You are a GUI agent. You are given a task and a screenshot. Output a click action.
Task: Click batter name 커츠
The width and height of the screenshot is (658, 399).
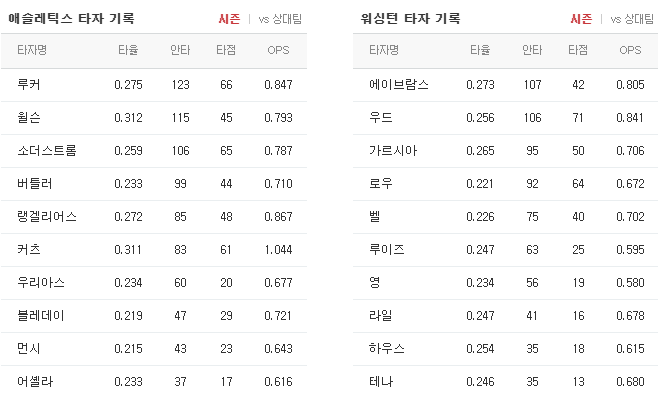pos(29,250)
